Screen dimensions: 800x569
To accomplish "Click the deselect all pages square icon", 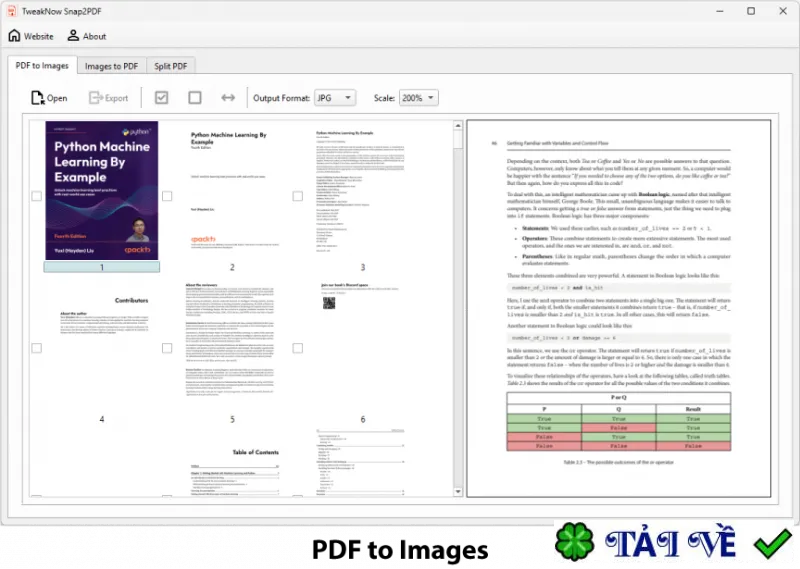I will (194, 97).
